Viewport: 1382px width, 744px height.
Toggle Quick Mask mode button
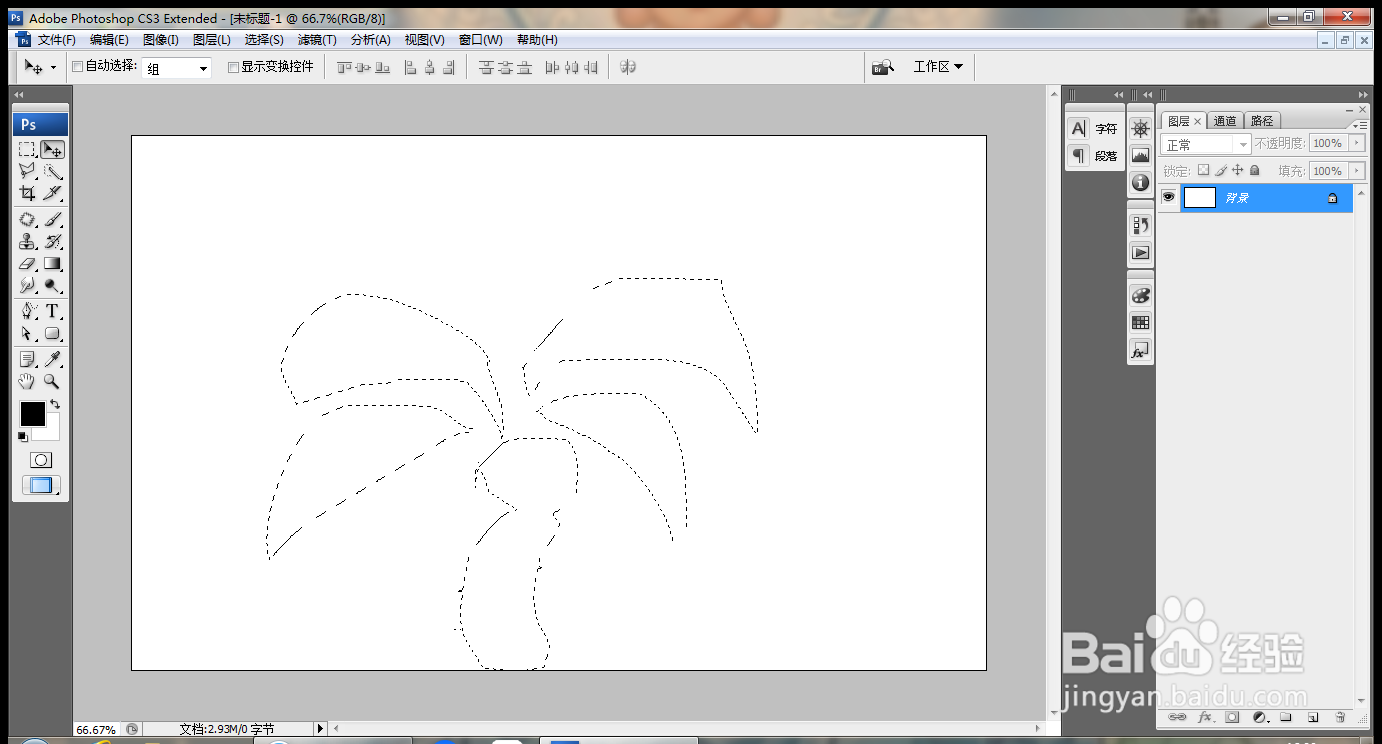40,460
